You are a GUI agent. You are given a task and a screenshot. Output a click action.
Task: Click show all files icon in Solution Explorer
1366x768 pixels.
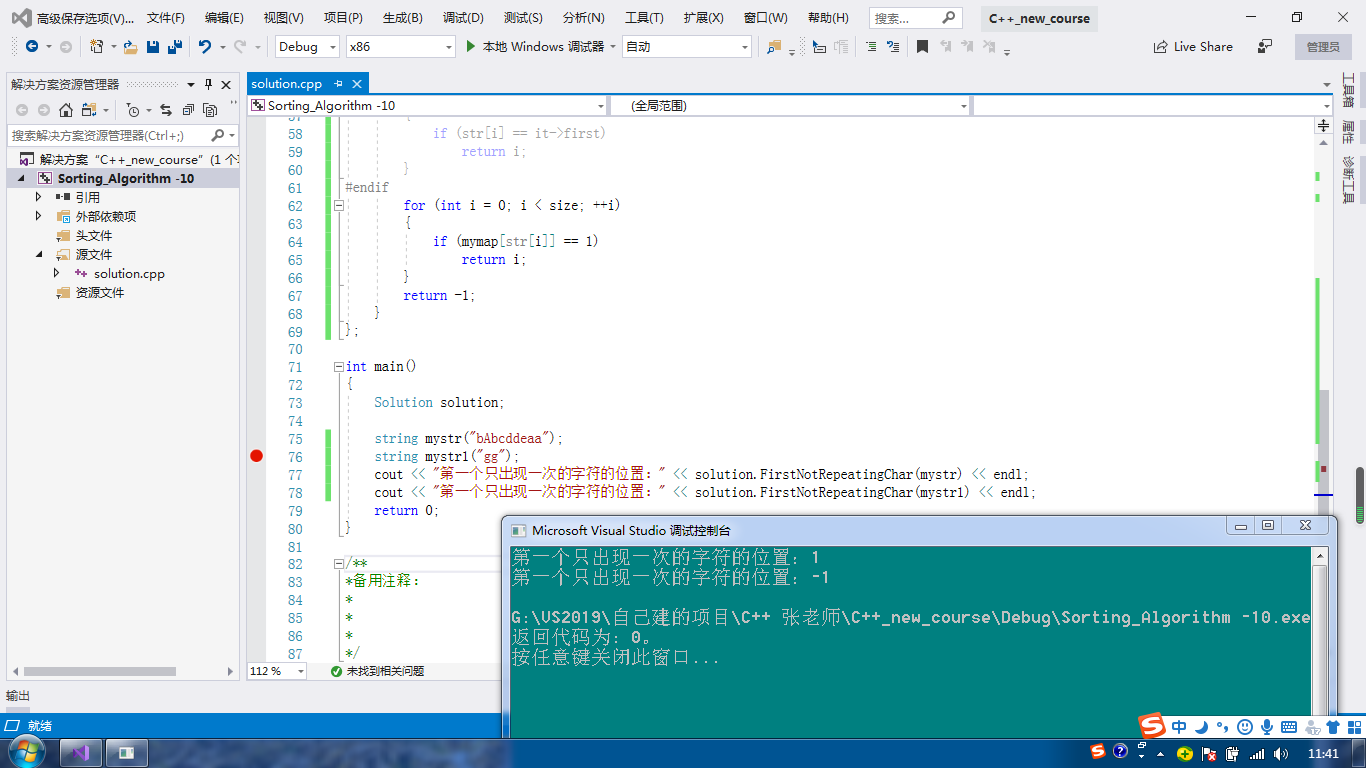click(x=210, y=110)
